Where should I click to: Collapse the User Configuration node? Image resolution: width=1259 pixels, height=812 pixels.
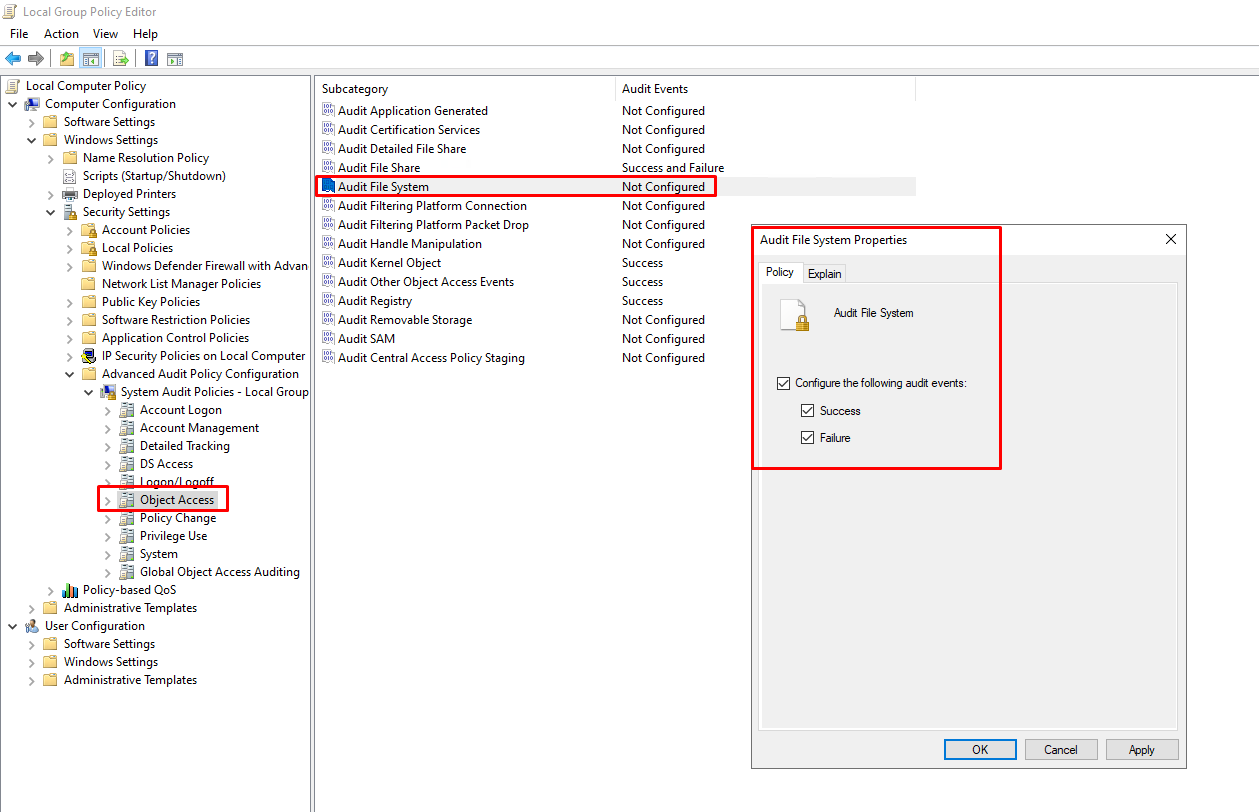pyautogui.click(x=12, y=626)
